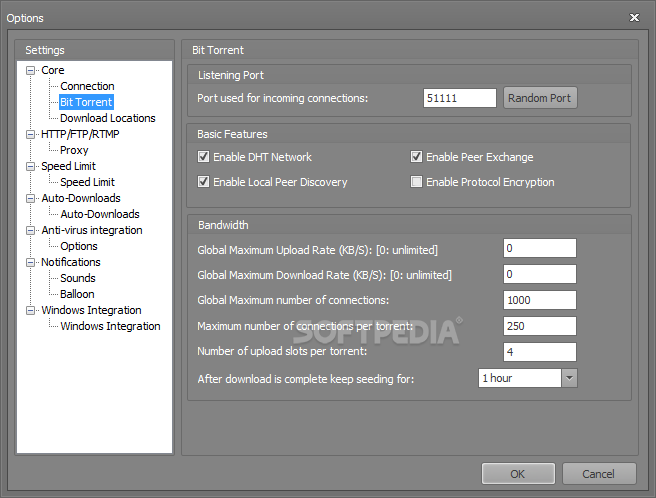Click 'After download is complete keep seeding for:' label
Image resolution: width=656 pixels, height=498 pixels.
(305, 379)
